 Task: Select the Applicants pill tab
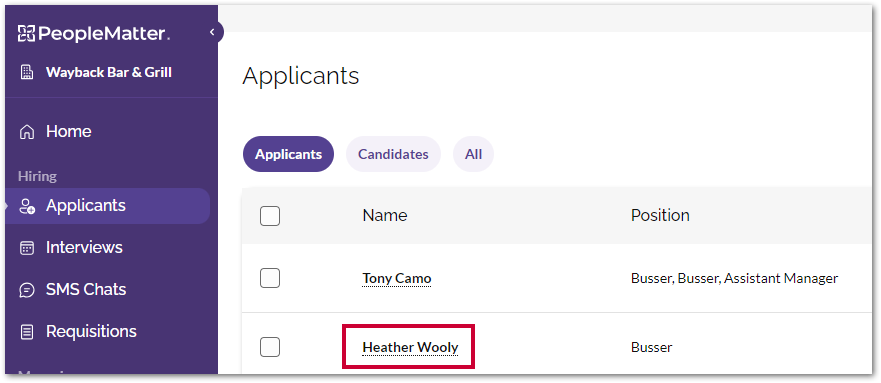tap(288, 154)
